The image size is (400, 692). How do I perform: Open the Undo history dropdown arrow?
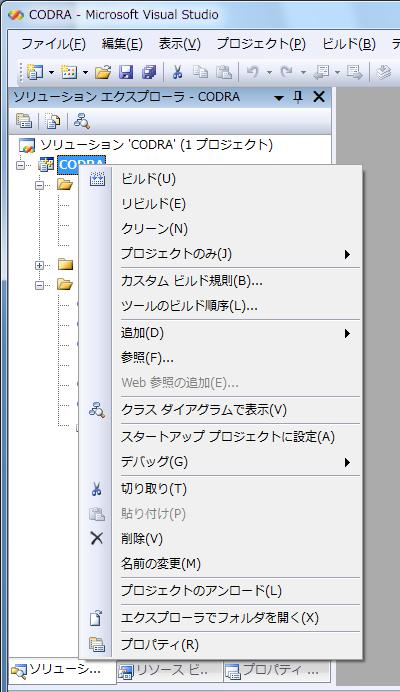(x=269, y=72)
